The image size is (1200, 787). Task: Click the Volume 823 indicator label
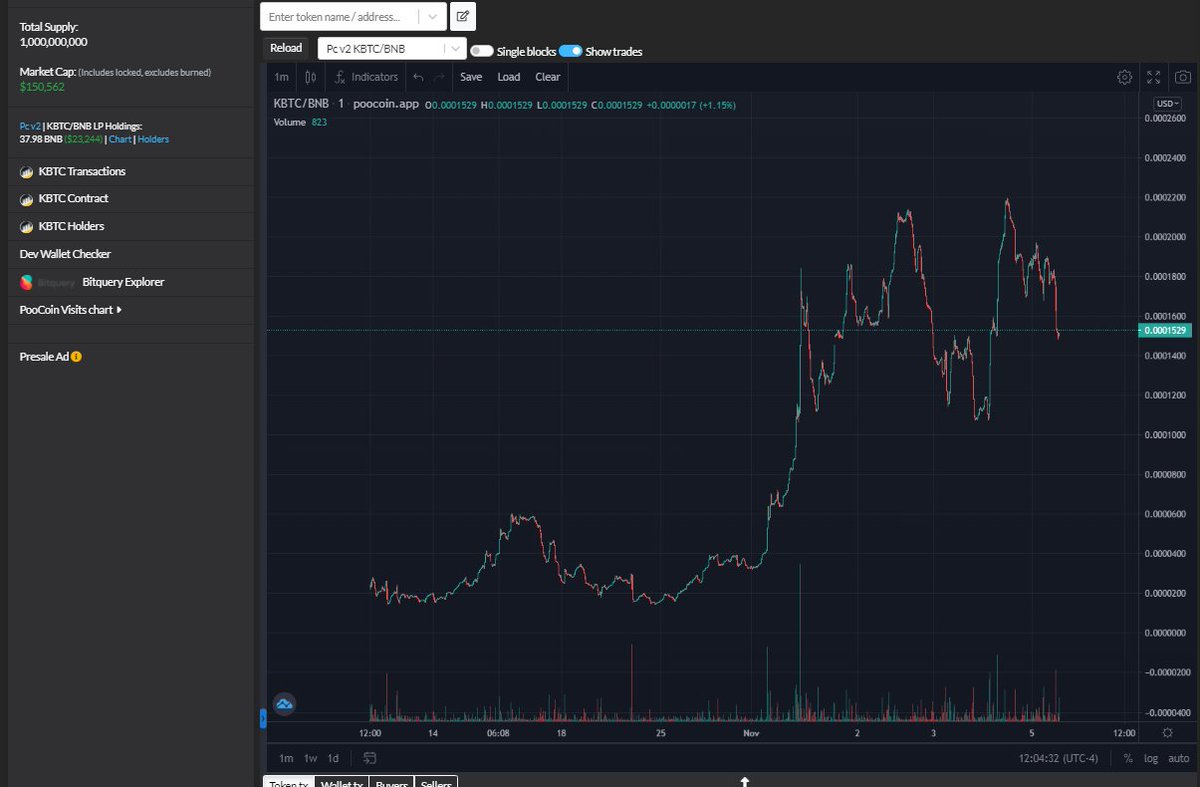pos(300,122)
